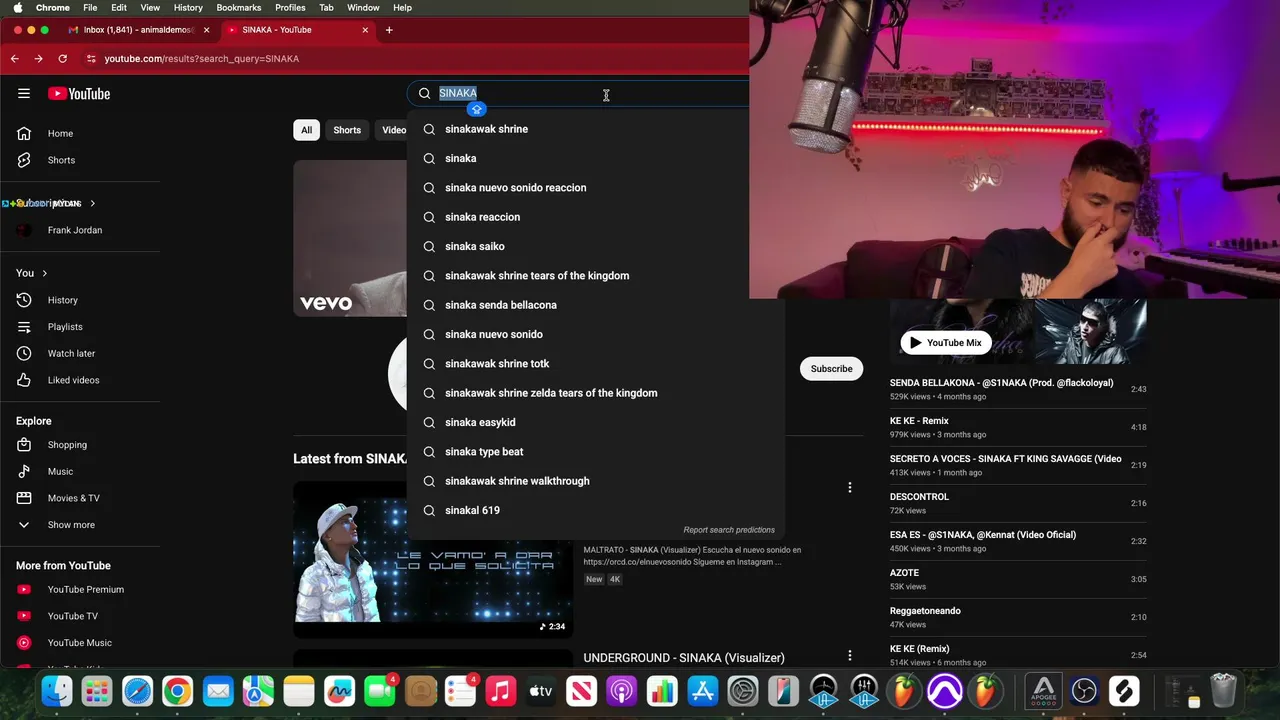Screen dimensions: 1280x720
Task: Click the search magnifier icon in search box
Action: [425, 93]
